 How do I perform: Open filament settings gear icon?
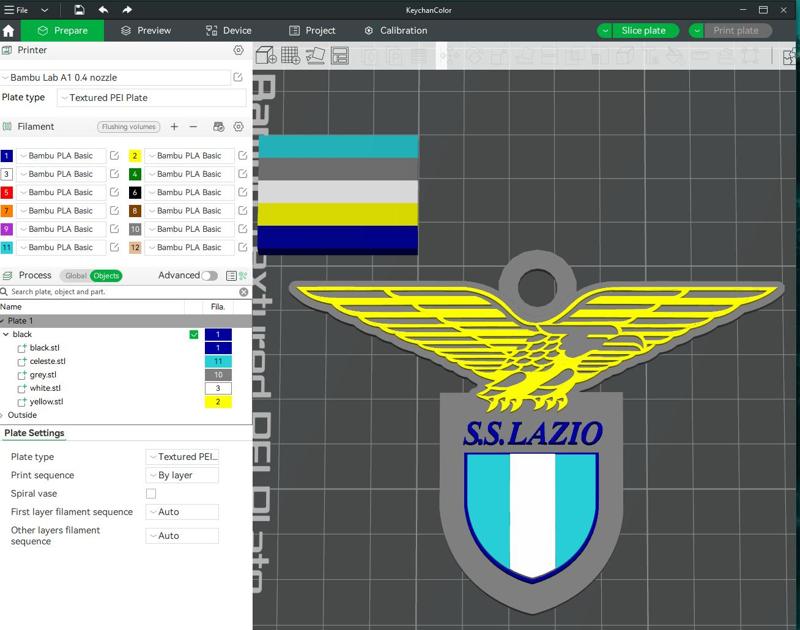[x=238, y=127]
